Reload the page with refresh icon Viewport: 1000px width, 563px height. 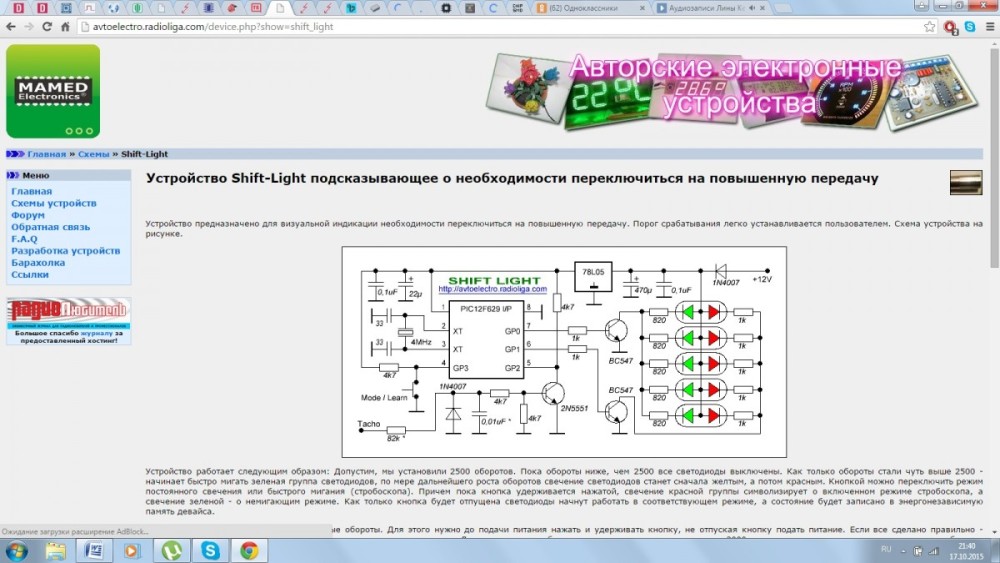tap(47, 27)
